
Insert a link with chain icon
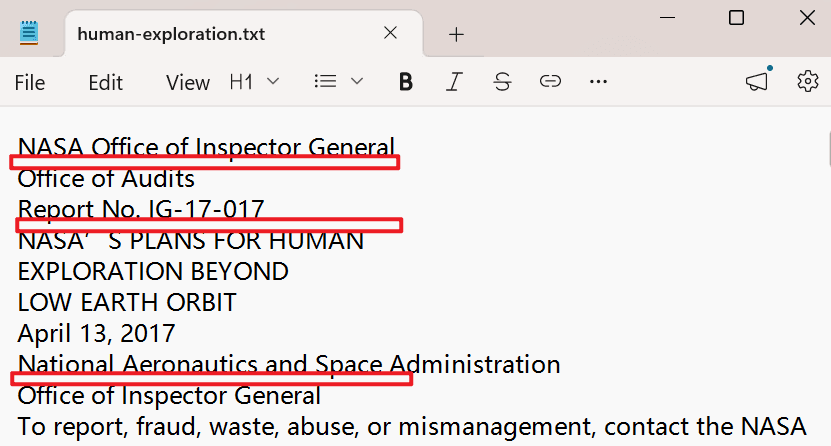click(x=550, y=82)
